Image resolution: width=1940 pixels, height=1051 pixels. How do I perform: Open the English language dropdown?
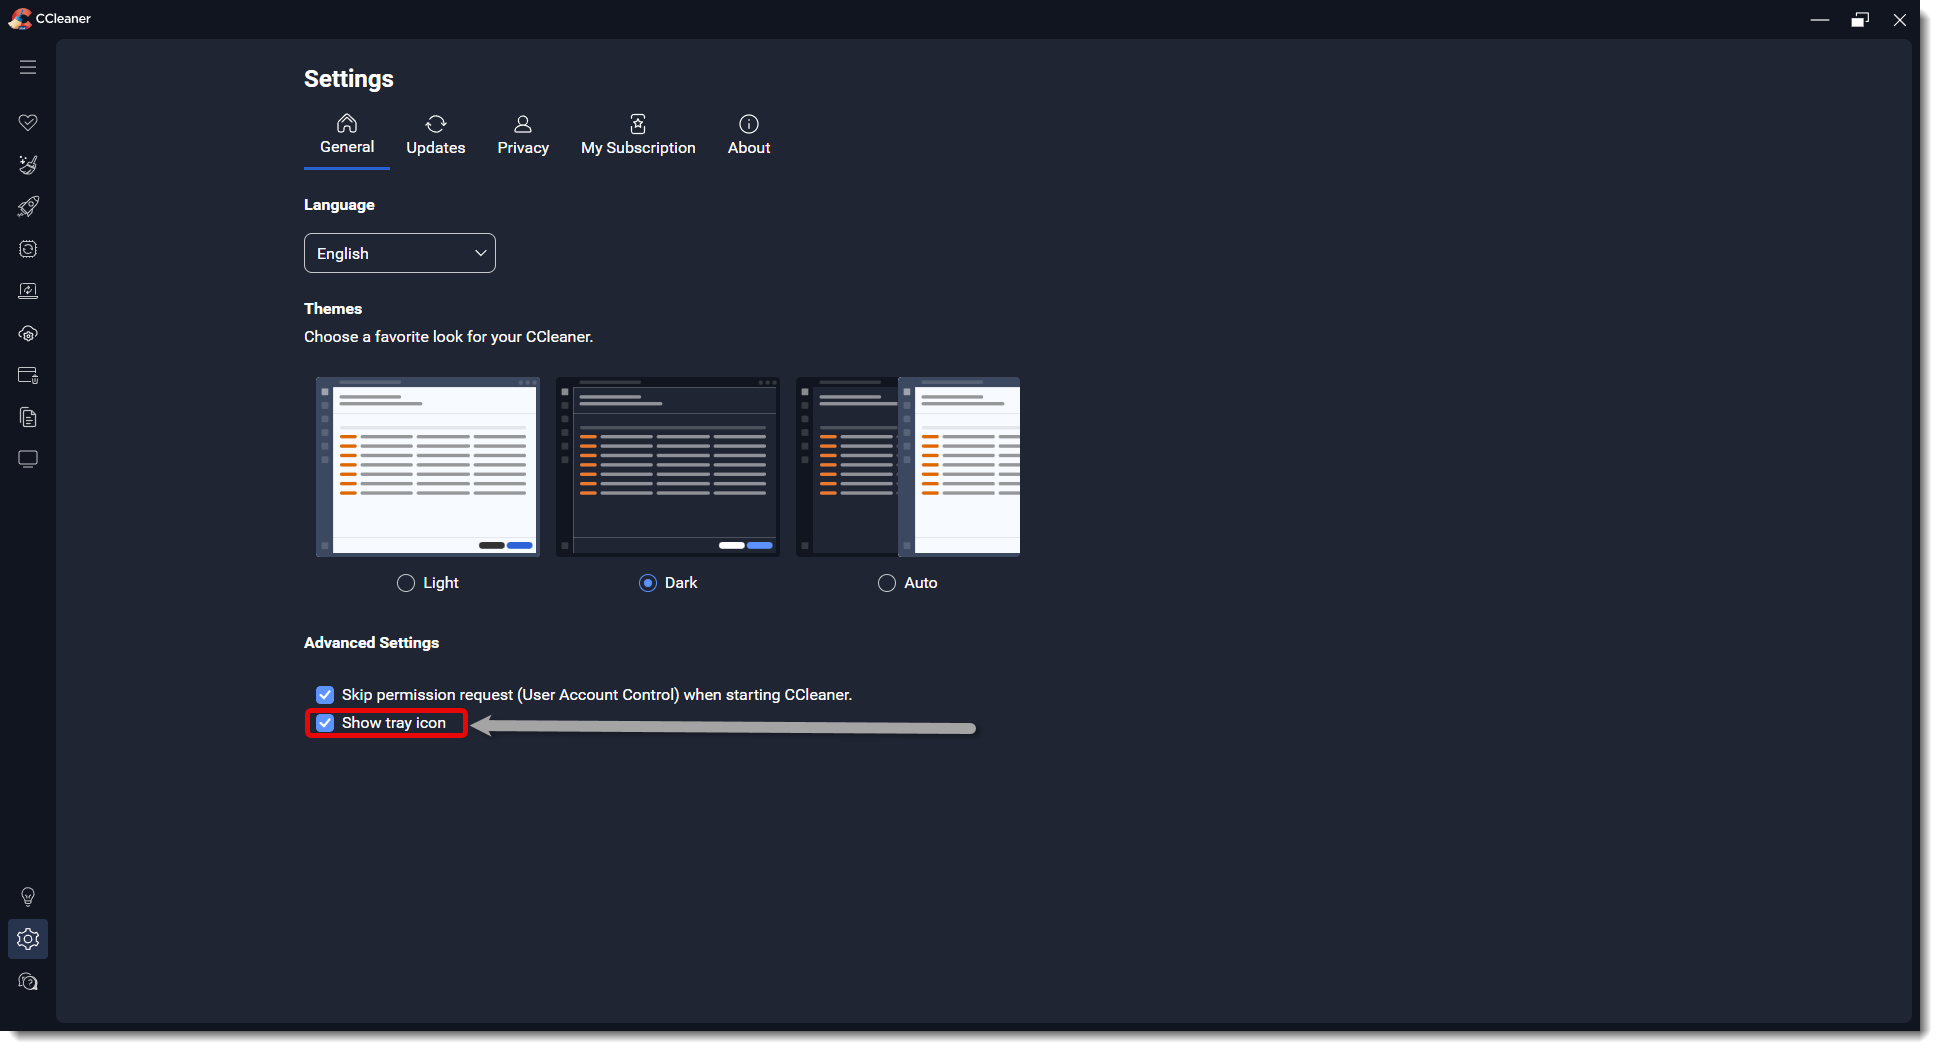pyautogui.click(x=399, y=253)
